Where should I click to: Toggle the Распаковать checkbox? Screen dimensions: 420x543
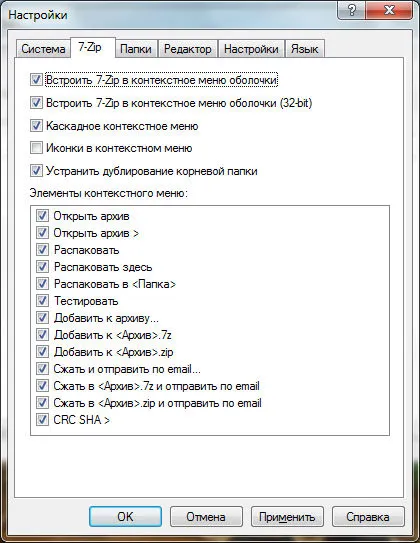[42, 250]
